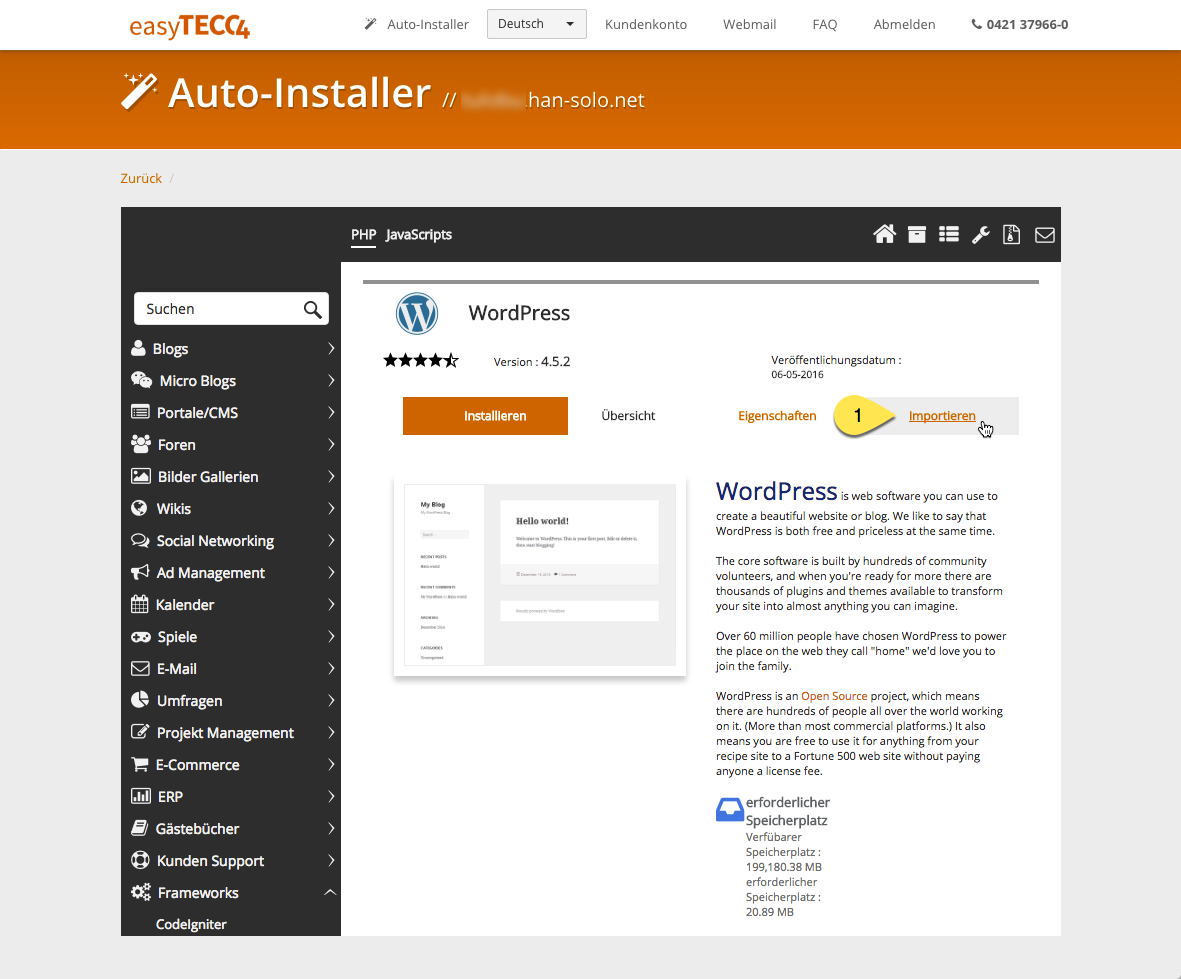Viewport: 1181px width, 979px height.
Task: Click the blue disk space drive icon
Action: pyautogui.click(x=729, y=810)
